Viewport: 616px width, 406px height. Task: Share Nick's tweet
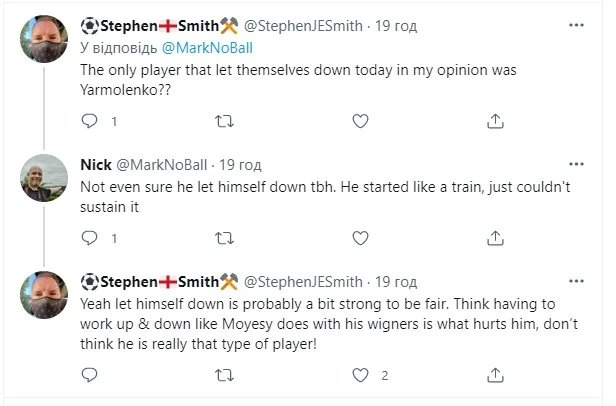(x=495, y=238)
